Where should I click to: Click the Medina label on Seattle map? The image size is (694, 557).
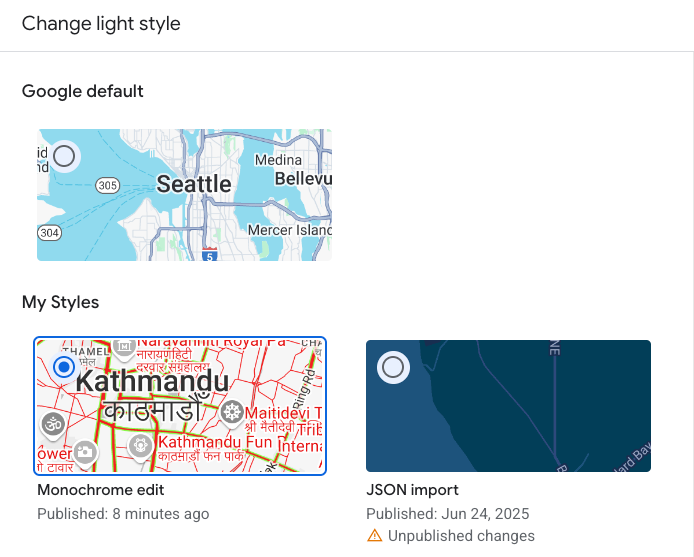278,160
